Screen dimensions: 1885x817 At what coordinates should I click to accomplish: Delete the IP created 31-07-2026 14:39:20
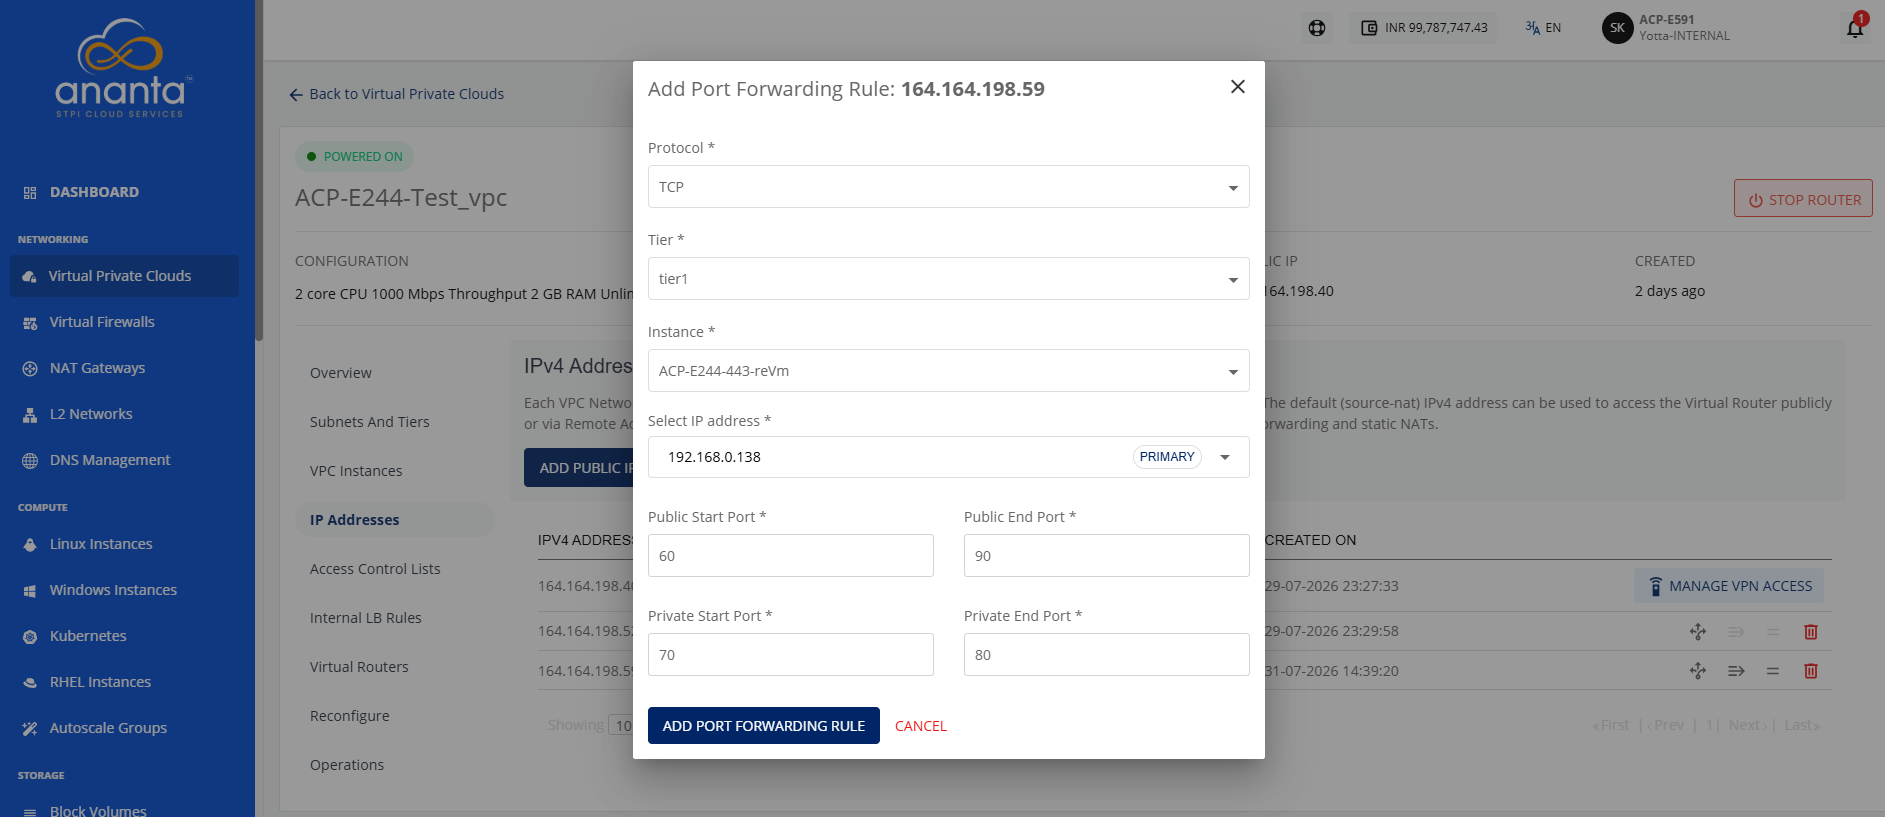pyautogui.click(x=1810, y=671)
